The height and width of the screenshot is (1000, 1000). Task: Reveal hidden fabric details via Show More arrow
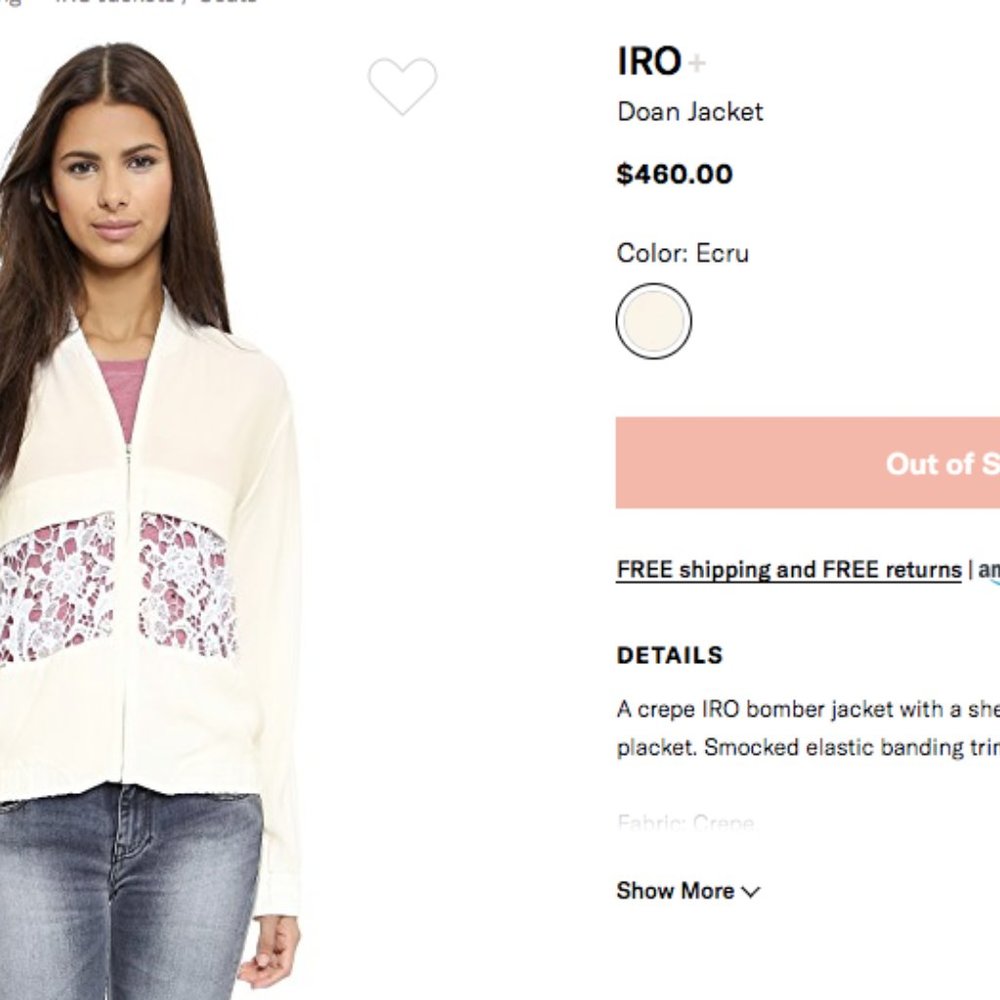(x=752, y=891)
